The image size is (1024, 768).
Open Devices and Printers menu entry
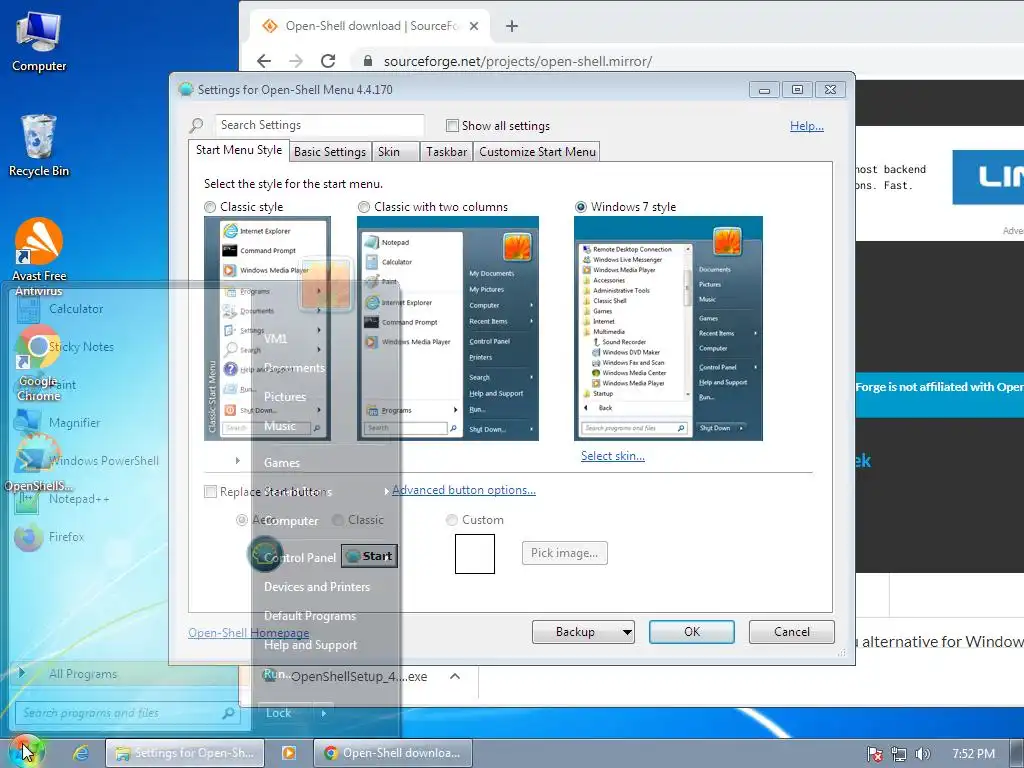[x=317, y=586]
